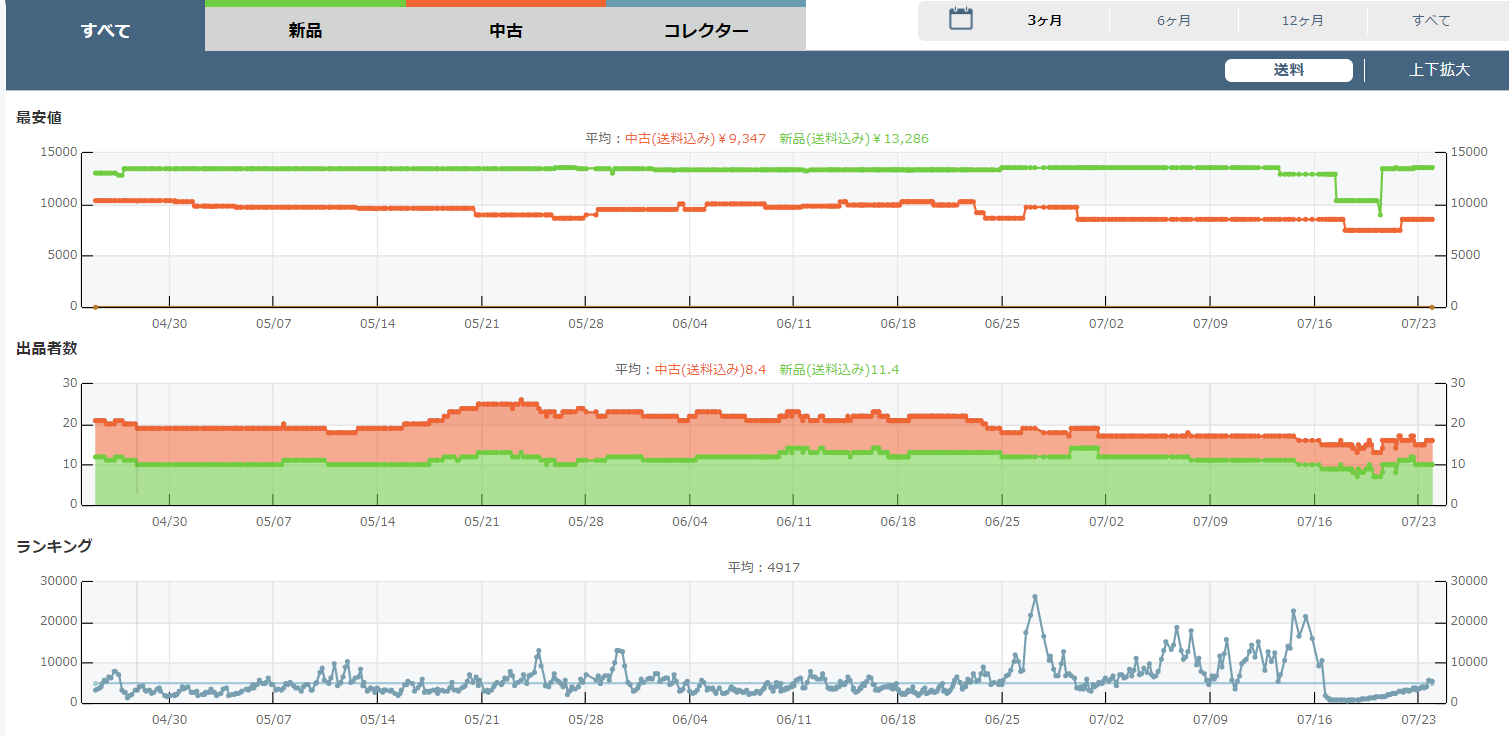Select the 中古 tab

coord(505,30)
